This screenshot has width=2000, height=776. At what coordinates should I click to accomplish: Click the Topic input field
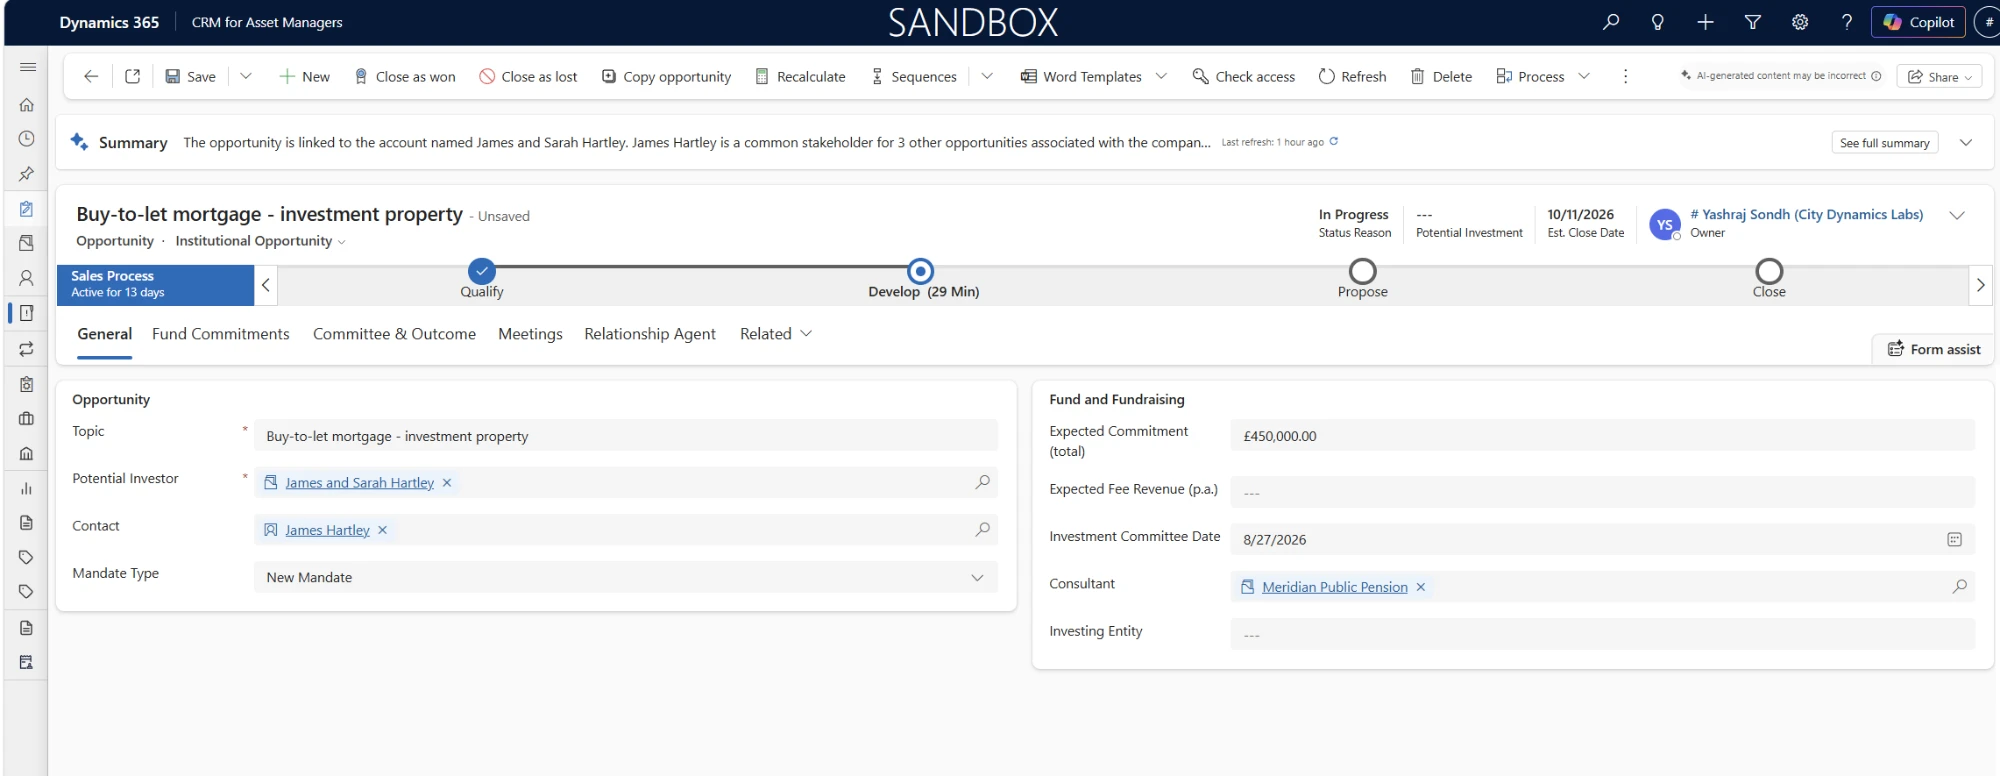[626, 436]
